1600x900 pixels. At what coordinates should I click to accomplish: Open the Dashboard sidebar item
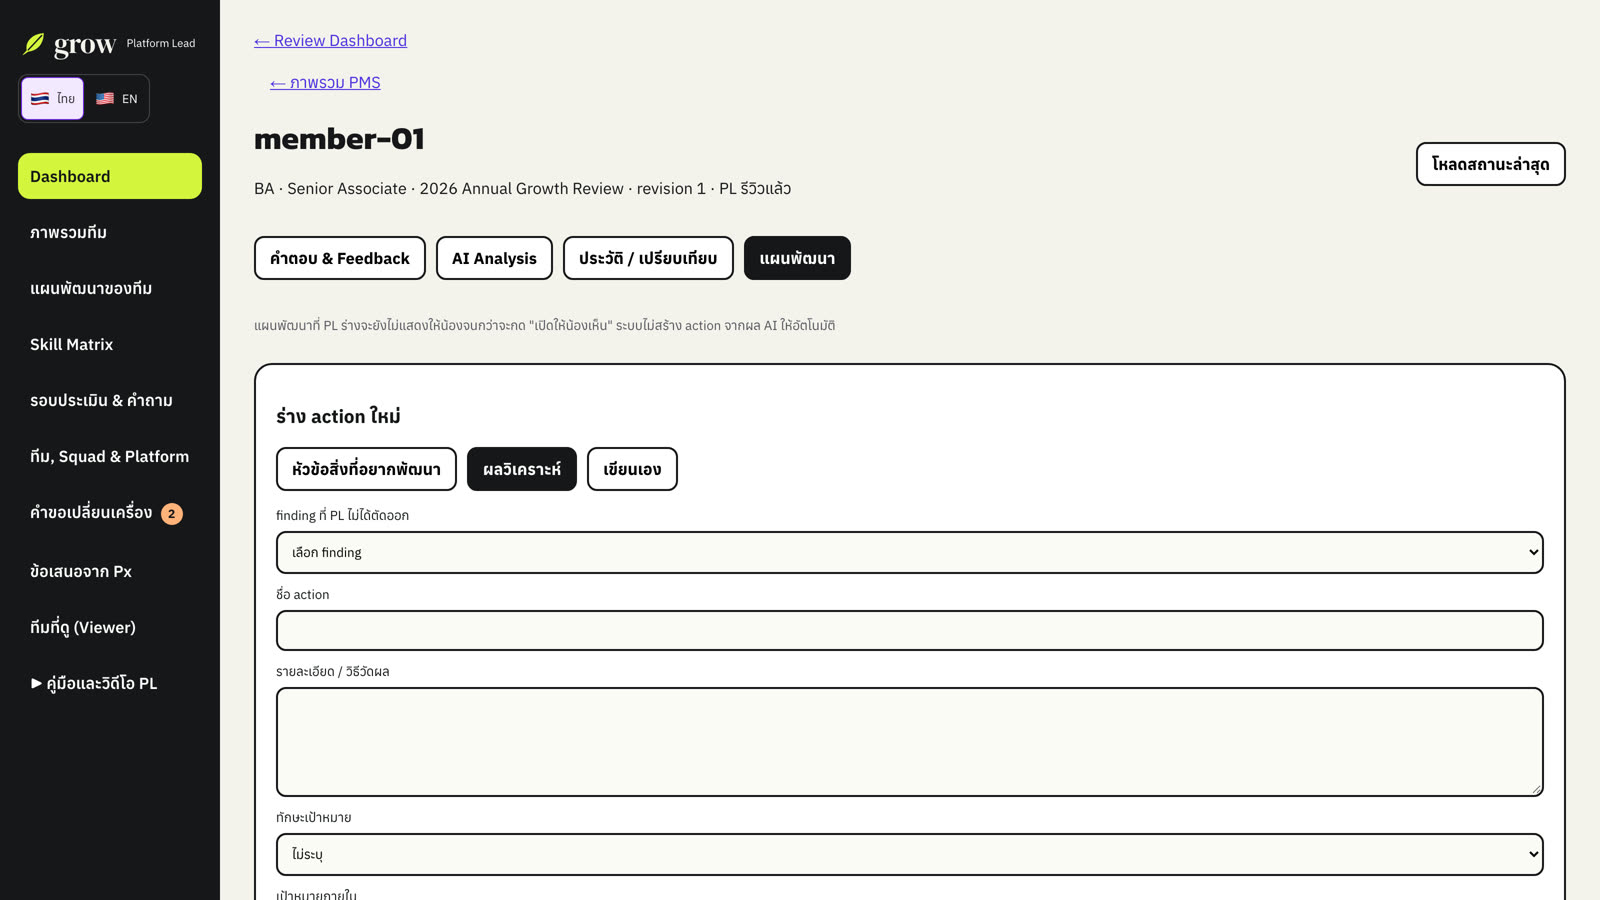point(110,176)
